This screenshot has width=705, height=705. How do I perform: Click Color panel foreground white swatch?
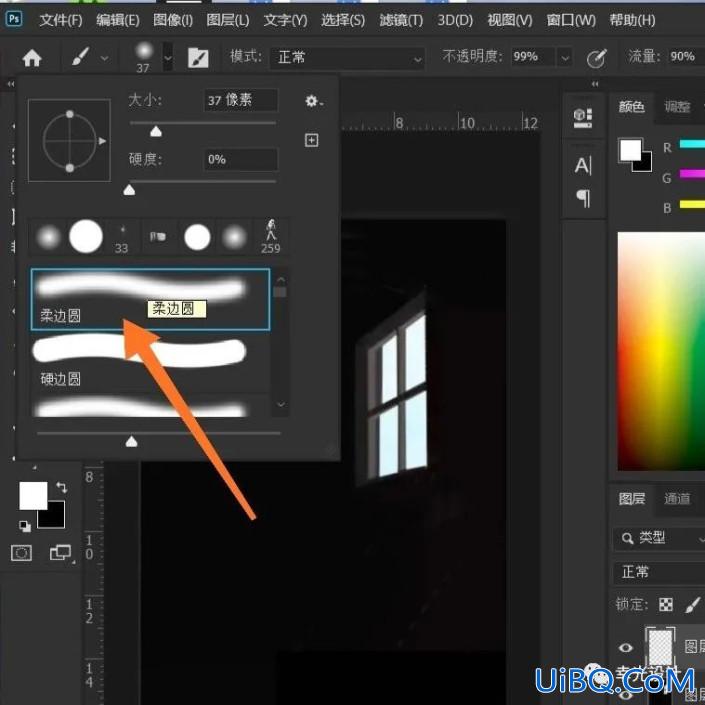click(x=630, y=150)
